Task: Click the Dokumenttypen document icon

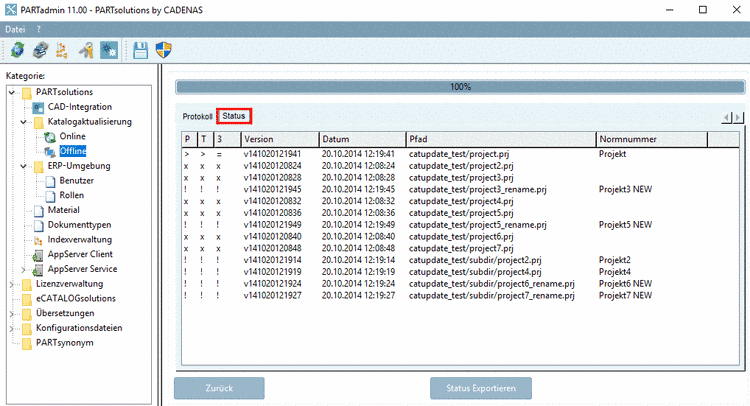Action: (x=38, y=226)
